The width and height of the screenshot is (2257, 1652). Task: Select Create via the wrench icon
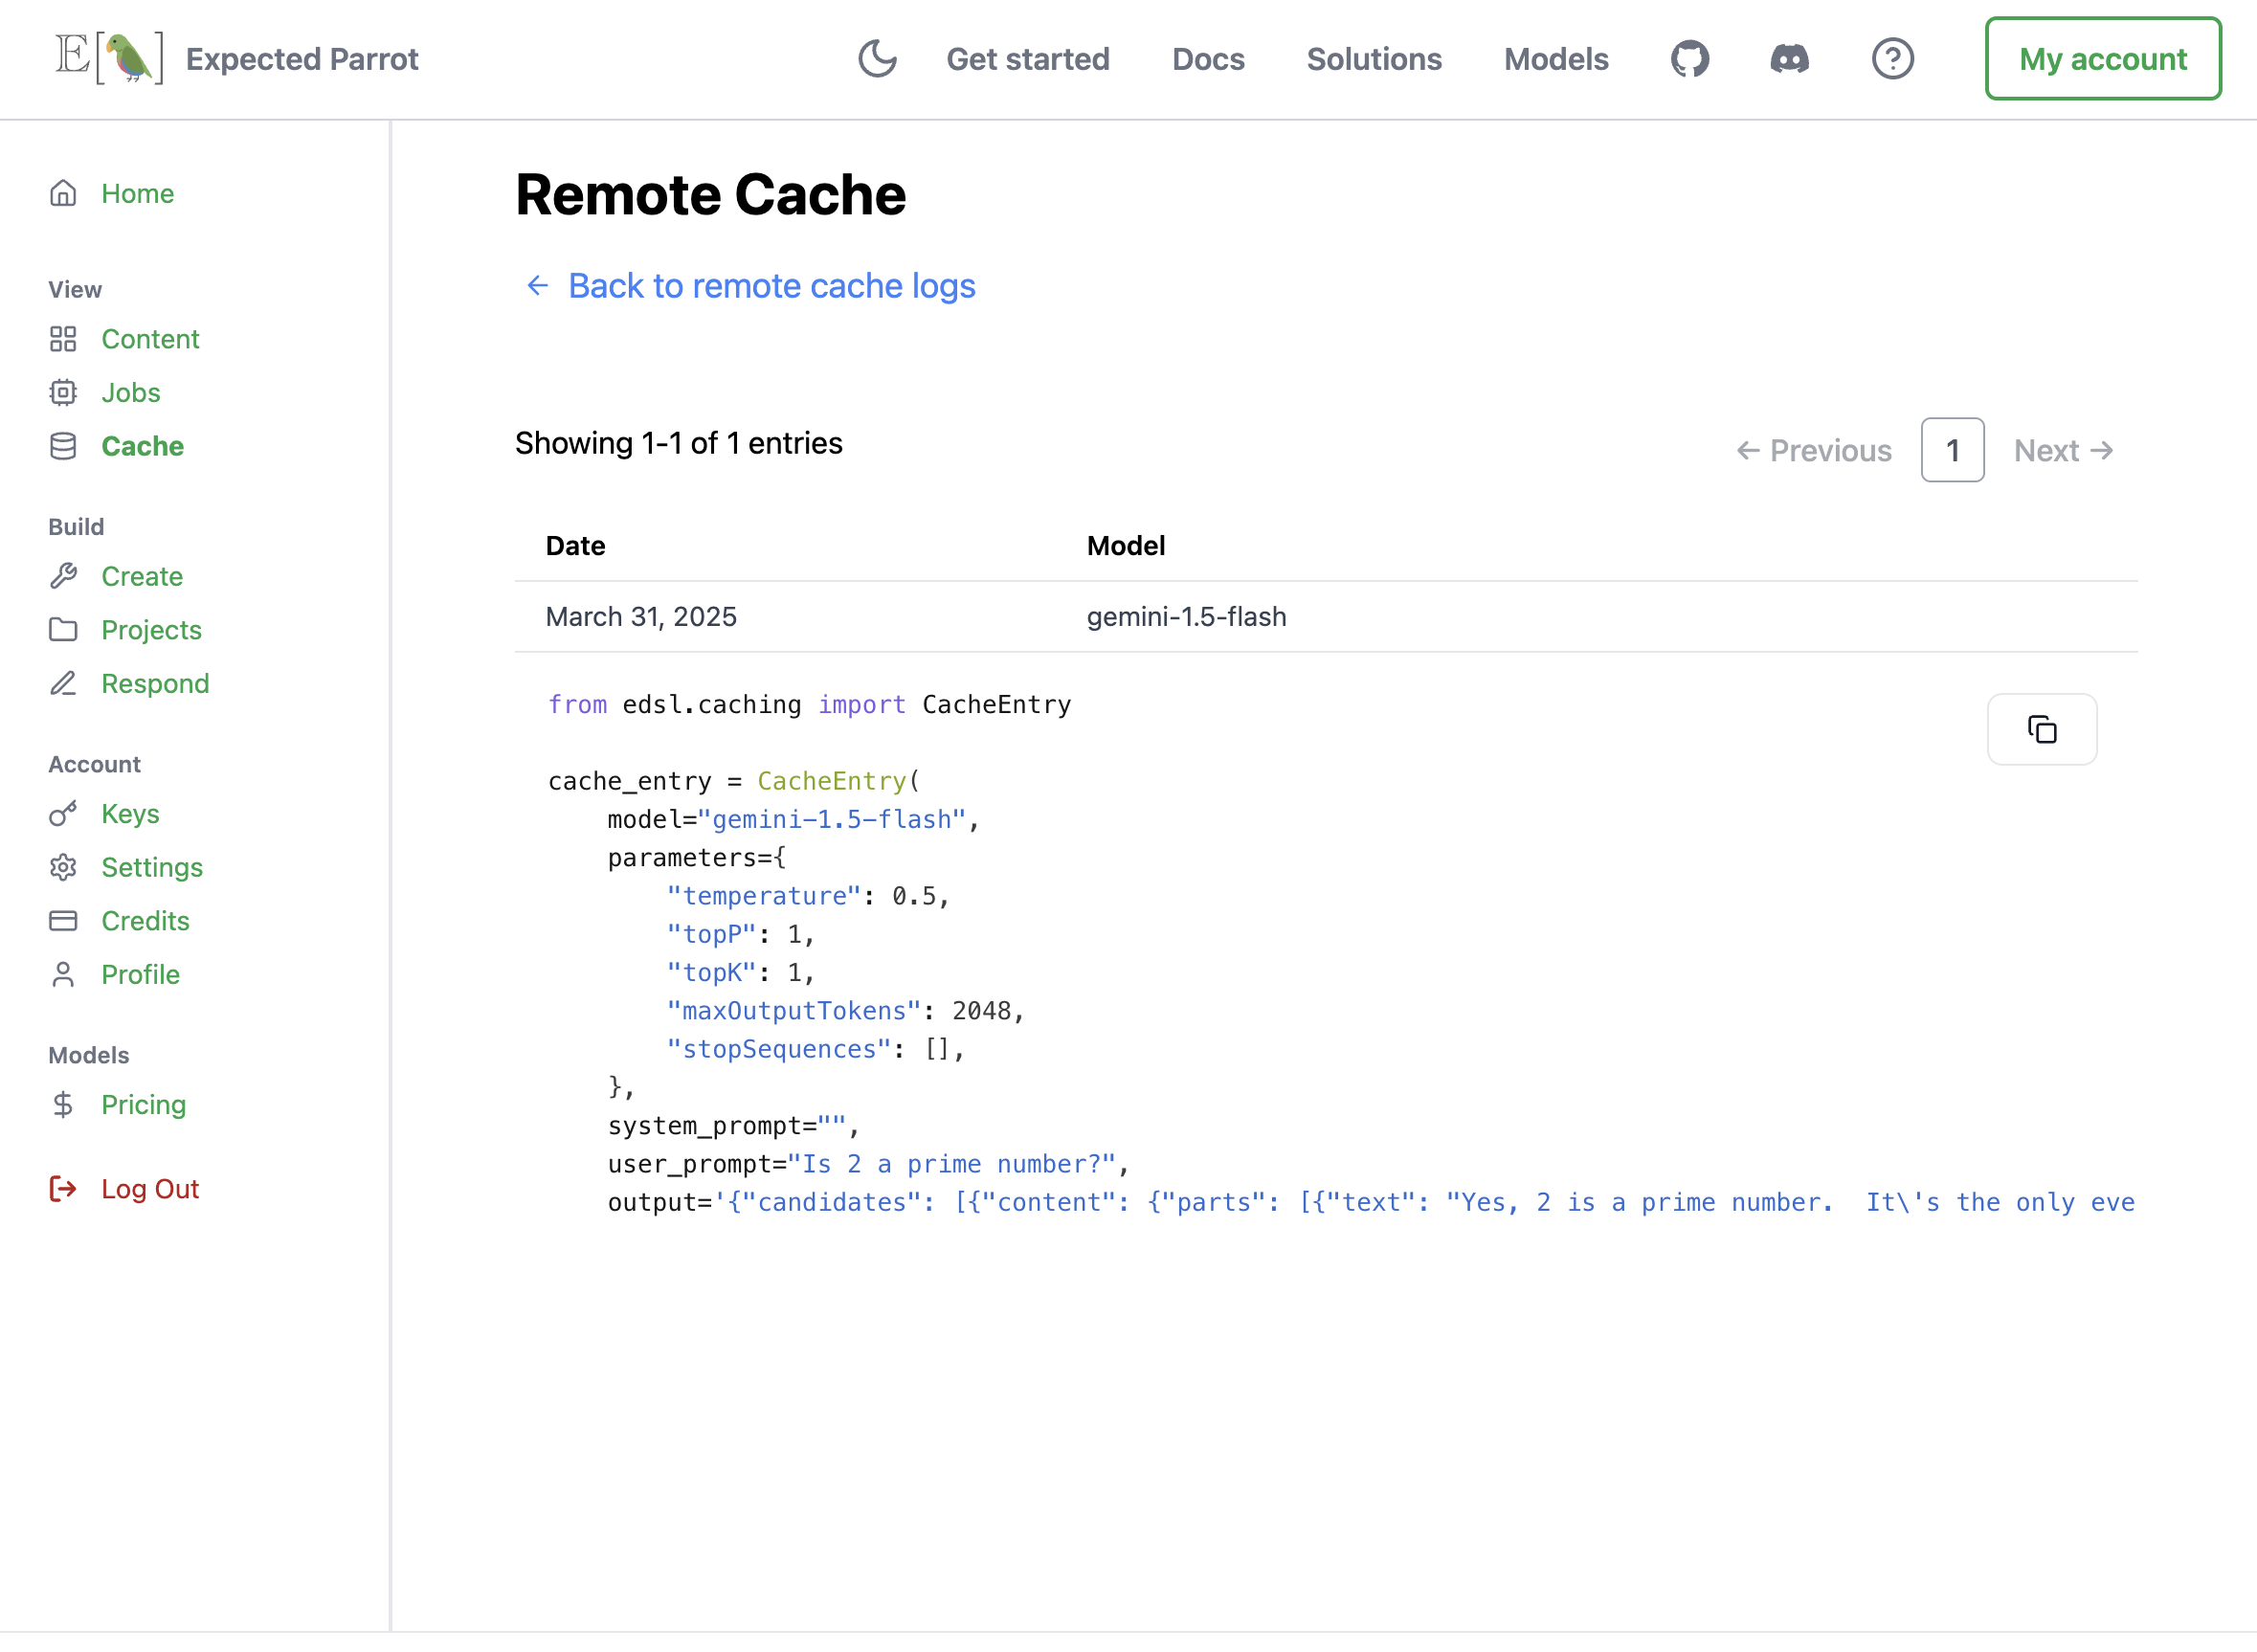pos(64,576)
